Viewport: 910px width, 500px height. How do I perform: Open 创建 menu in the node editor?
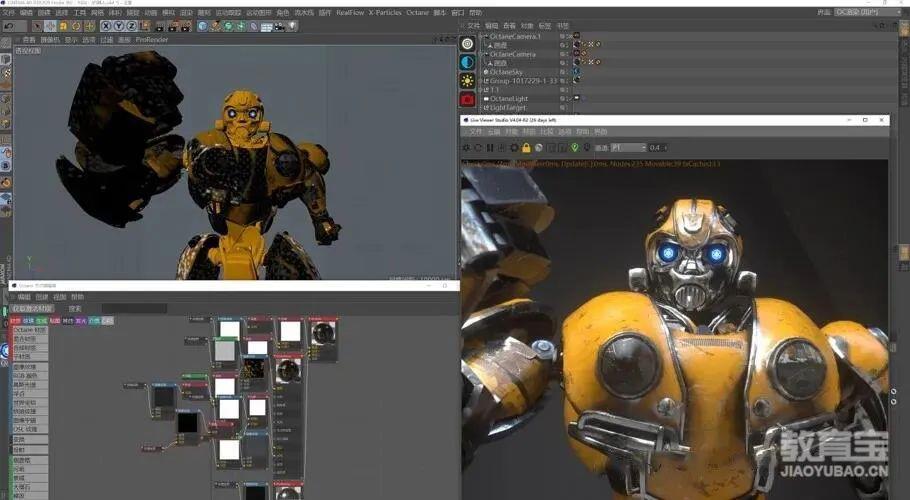tap(42, 297)
